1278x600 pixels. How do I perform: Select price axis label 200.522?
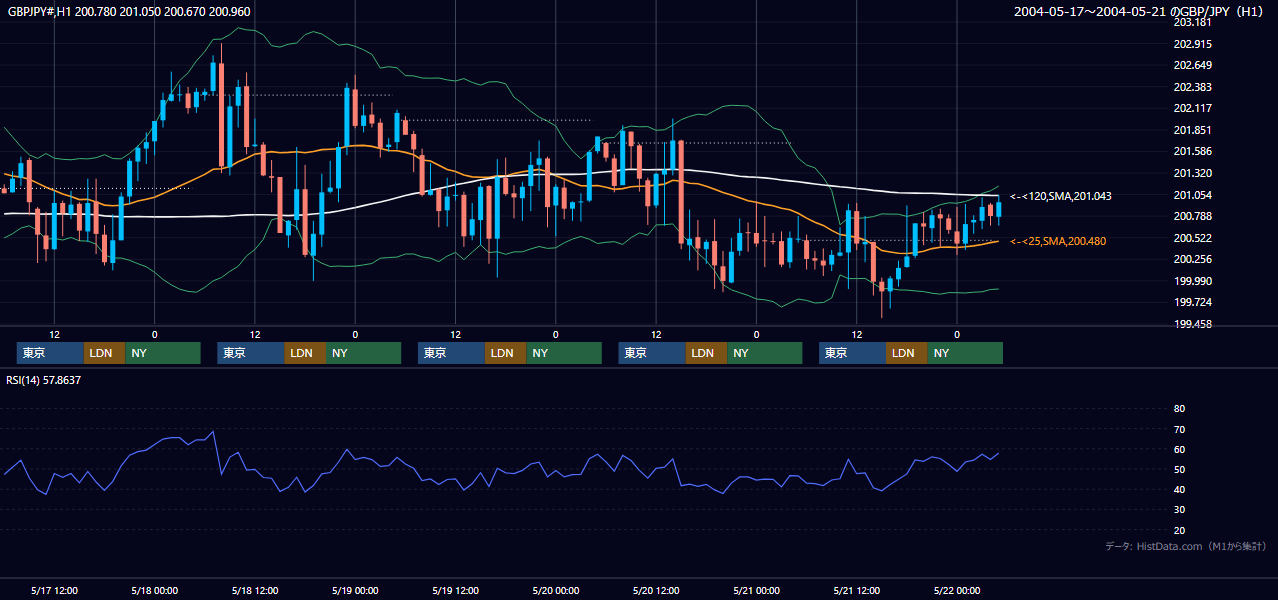point(1192,238)
